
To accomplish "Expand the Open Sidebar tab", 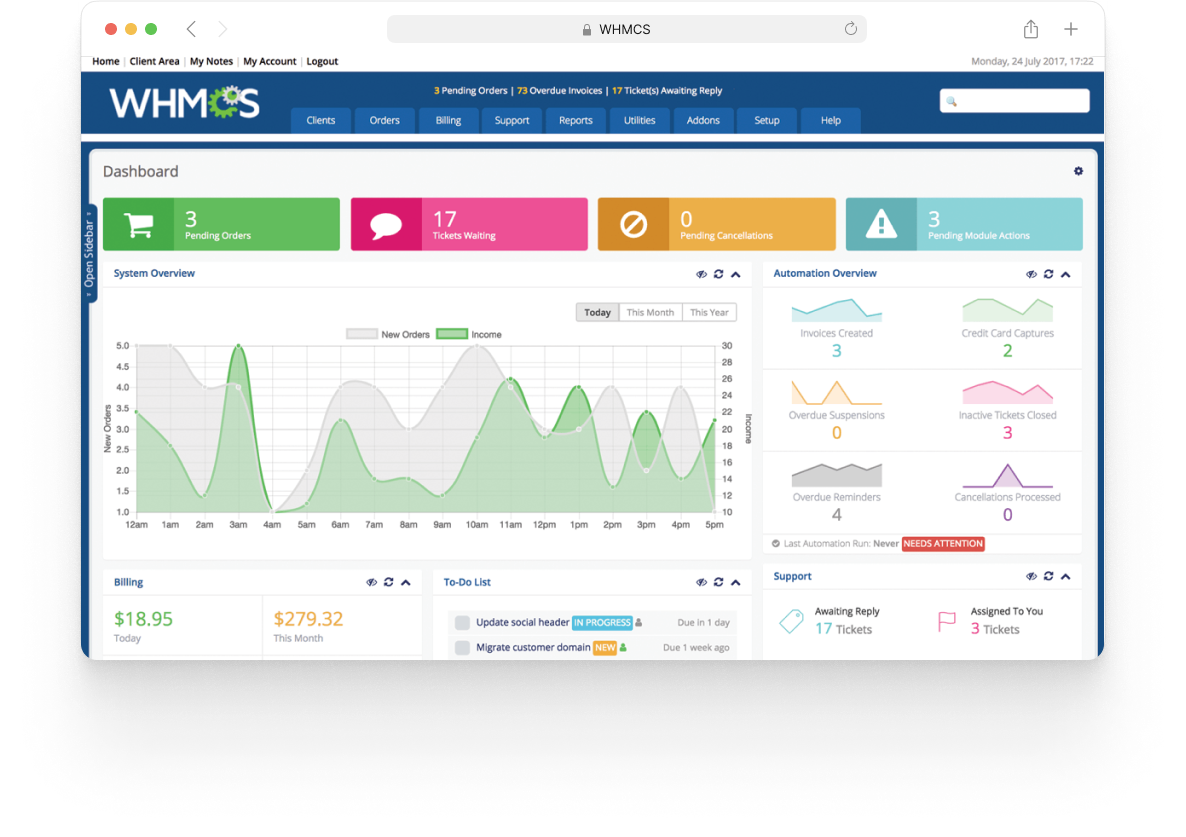I will 90,254.
